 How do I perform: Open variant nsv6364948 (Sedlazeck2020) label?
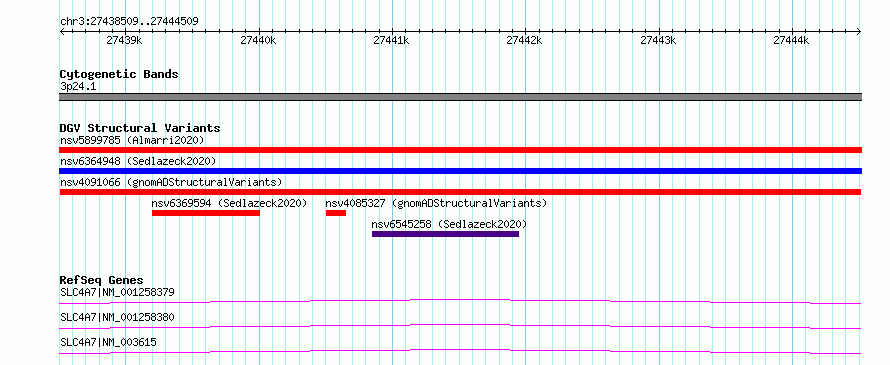[x=138, y=161]
